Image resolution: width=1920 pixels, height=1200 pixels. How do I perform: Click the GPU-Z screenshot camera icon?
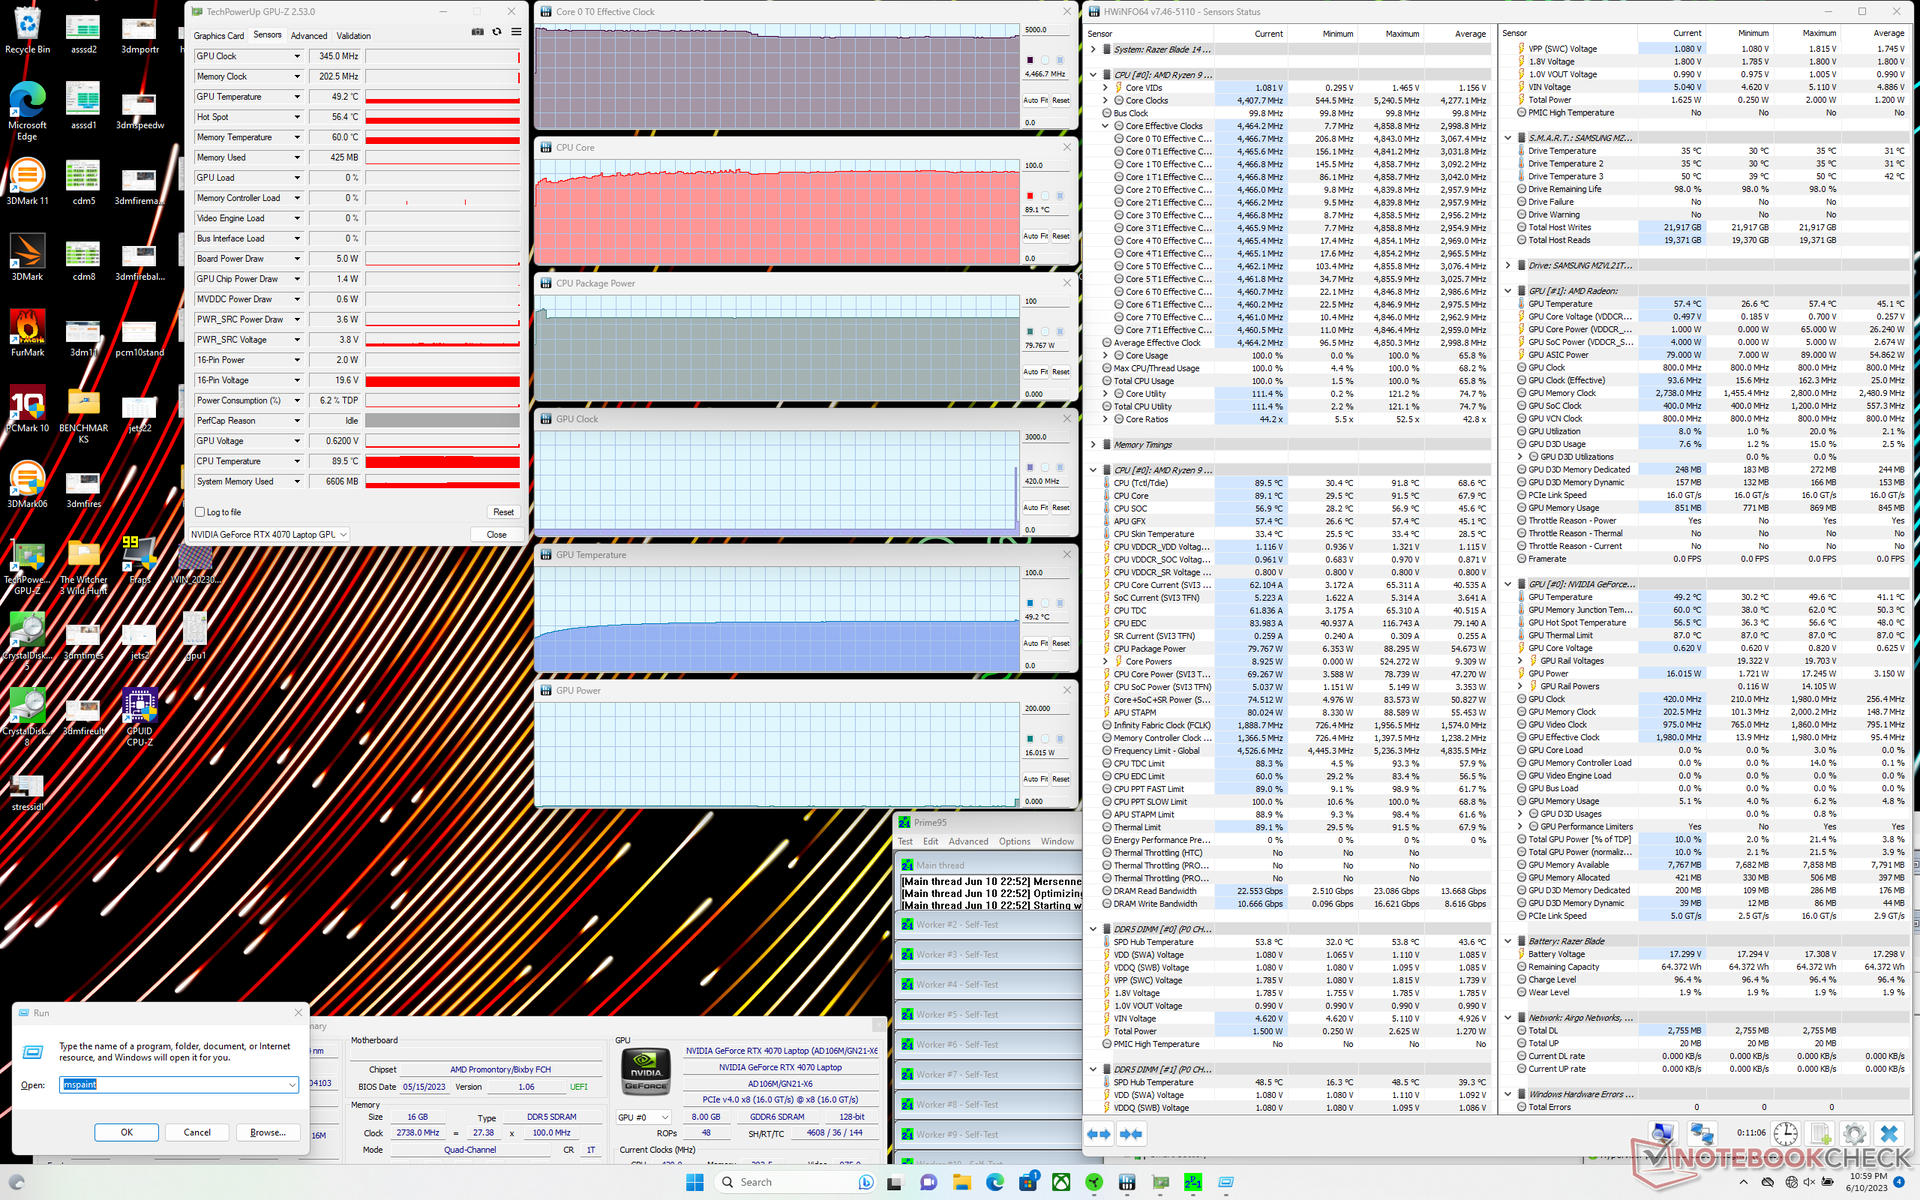(x=477, y=32)
